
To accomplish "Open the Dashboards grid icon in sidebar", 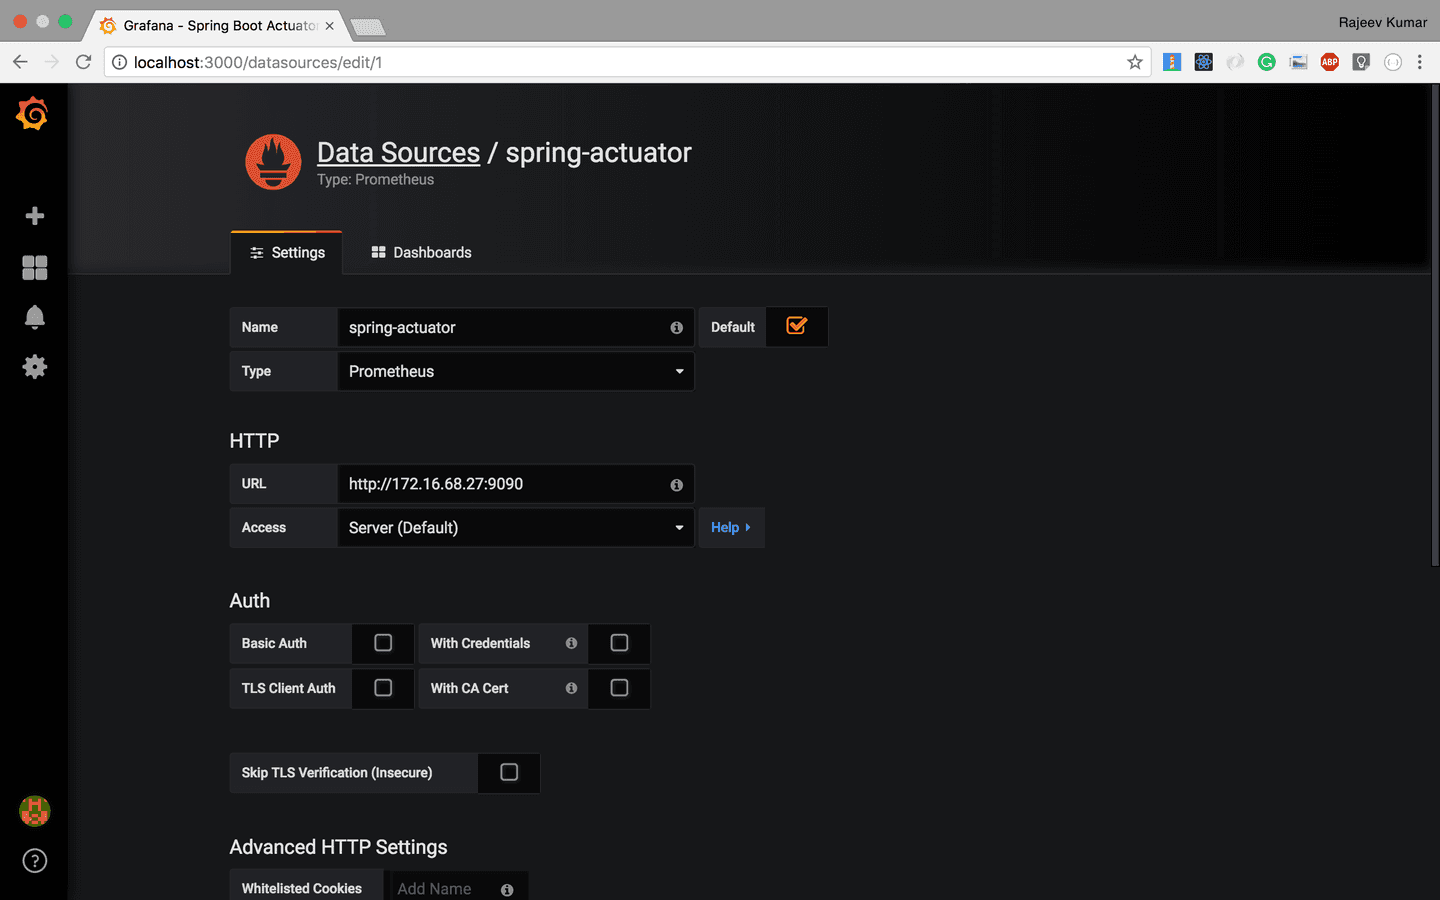I will [x=35, y=267].
